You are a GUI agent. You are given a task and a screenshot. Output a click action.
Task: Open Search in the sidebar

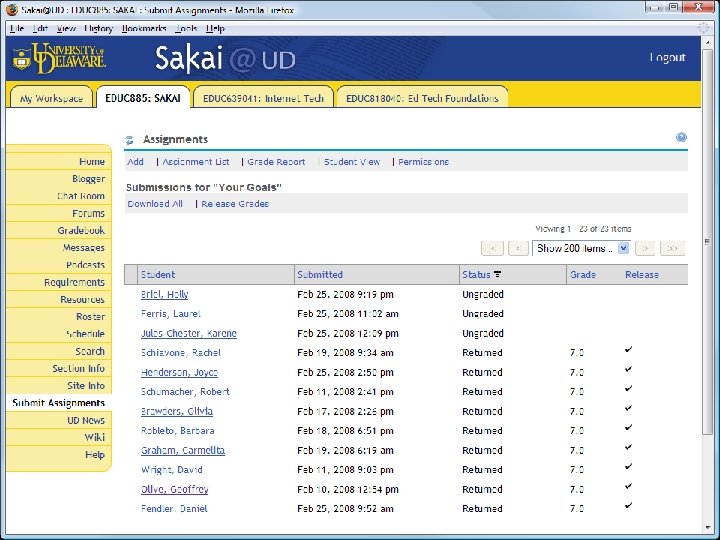point(90,351)
